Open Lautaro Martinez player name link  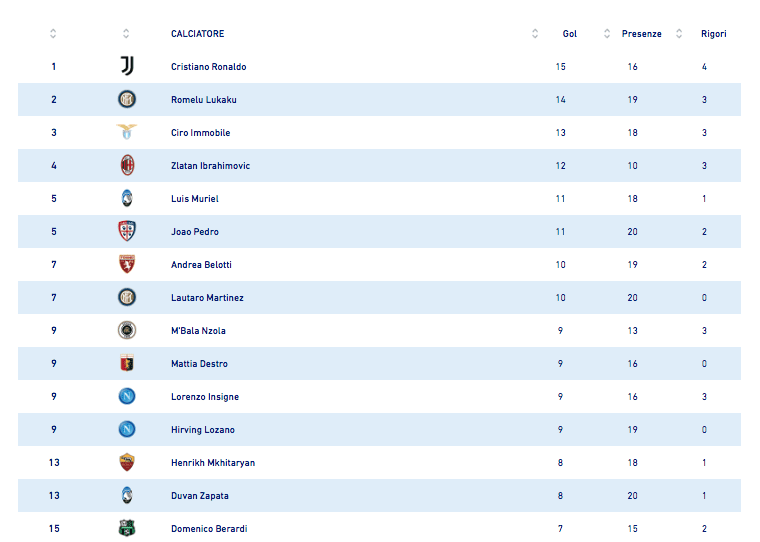(207, 297)
